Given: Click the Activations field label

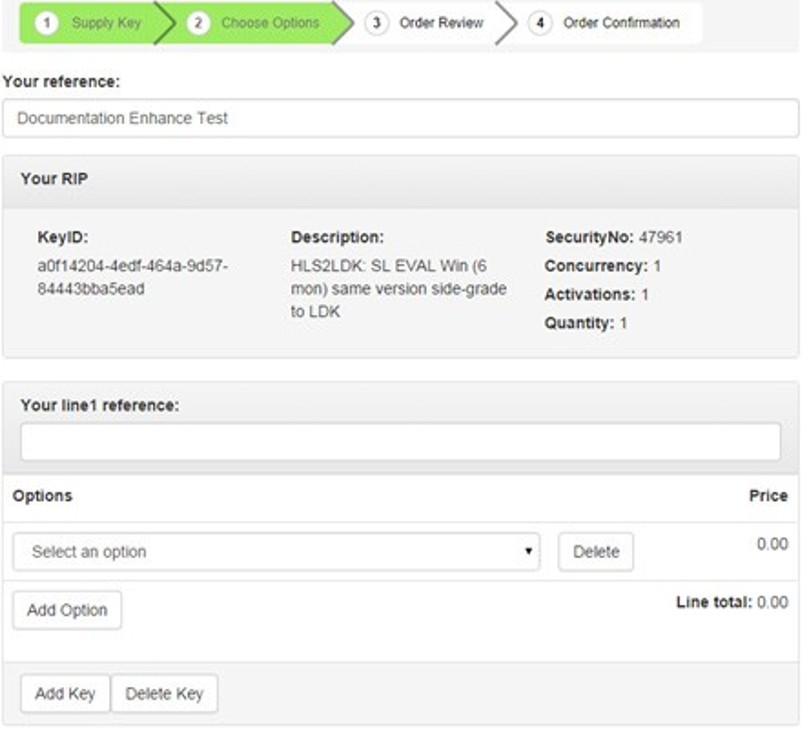Looking at the screenshot, I should coord(590,295).
